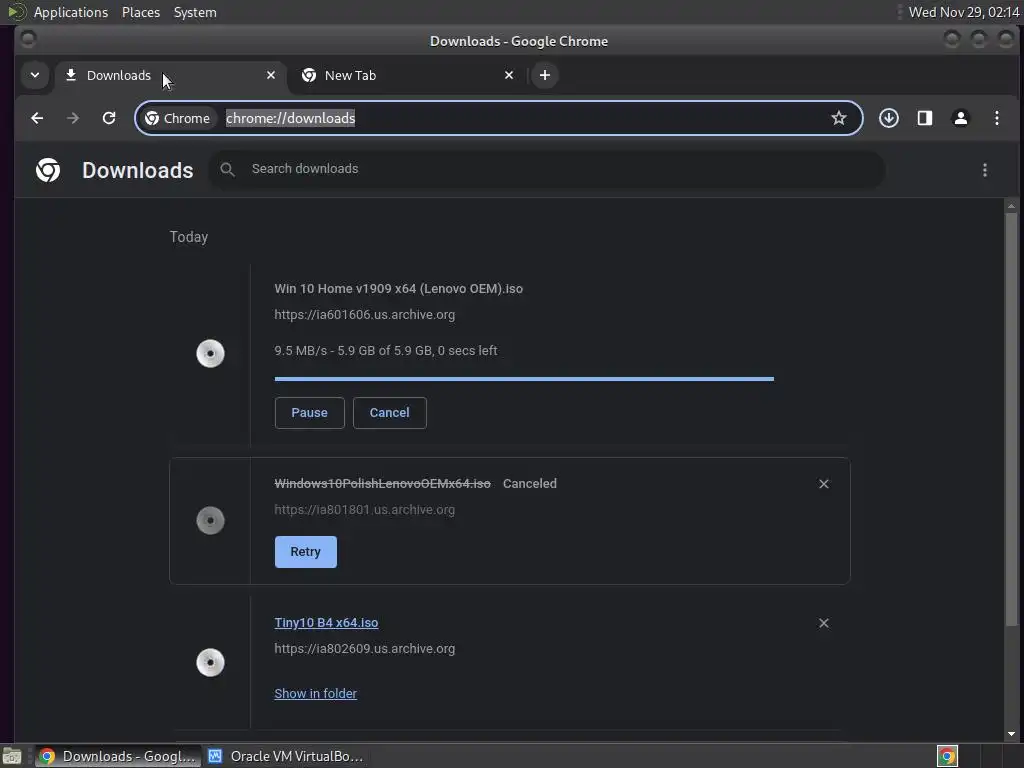Switch to the New Tab tab
This screenshot has height=768, width=1024.
coord(408,75)
